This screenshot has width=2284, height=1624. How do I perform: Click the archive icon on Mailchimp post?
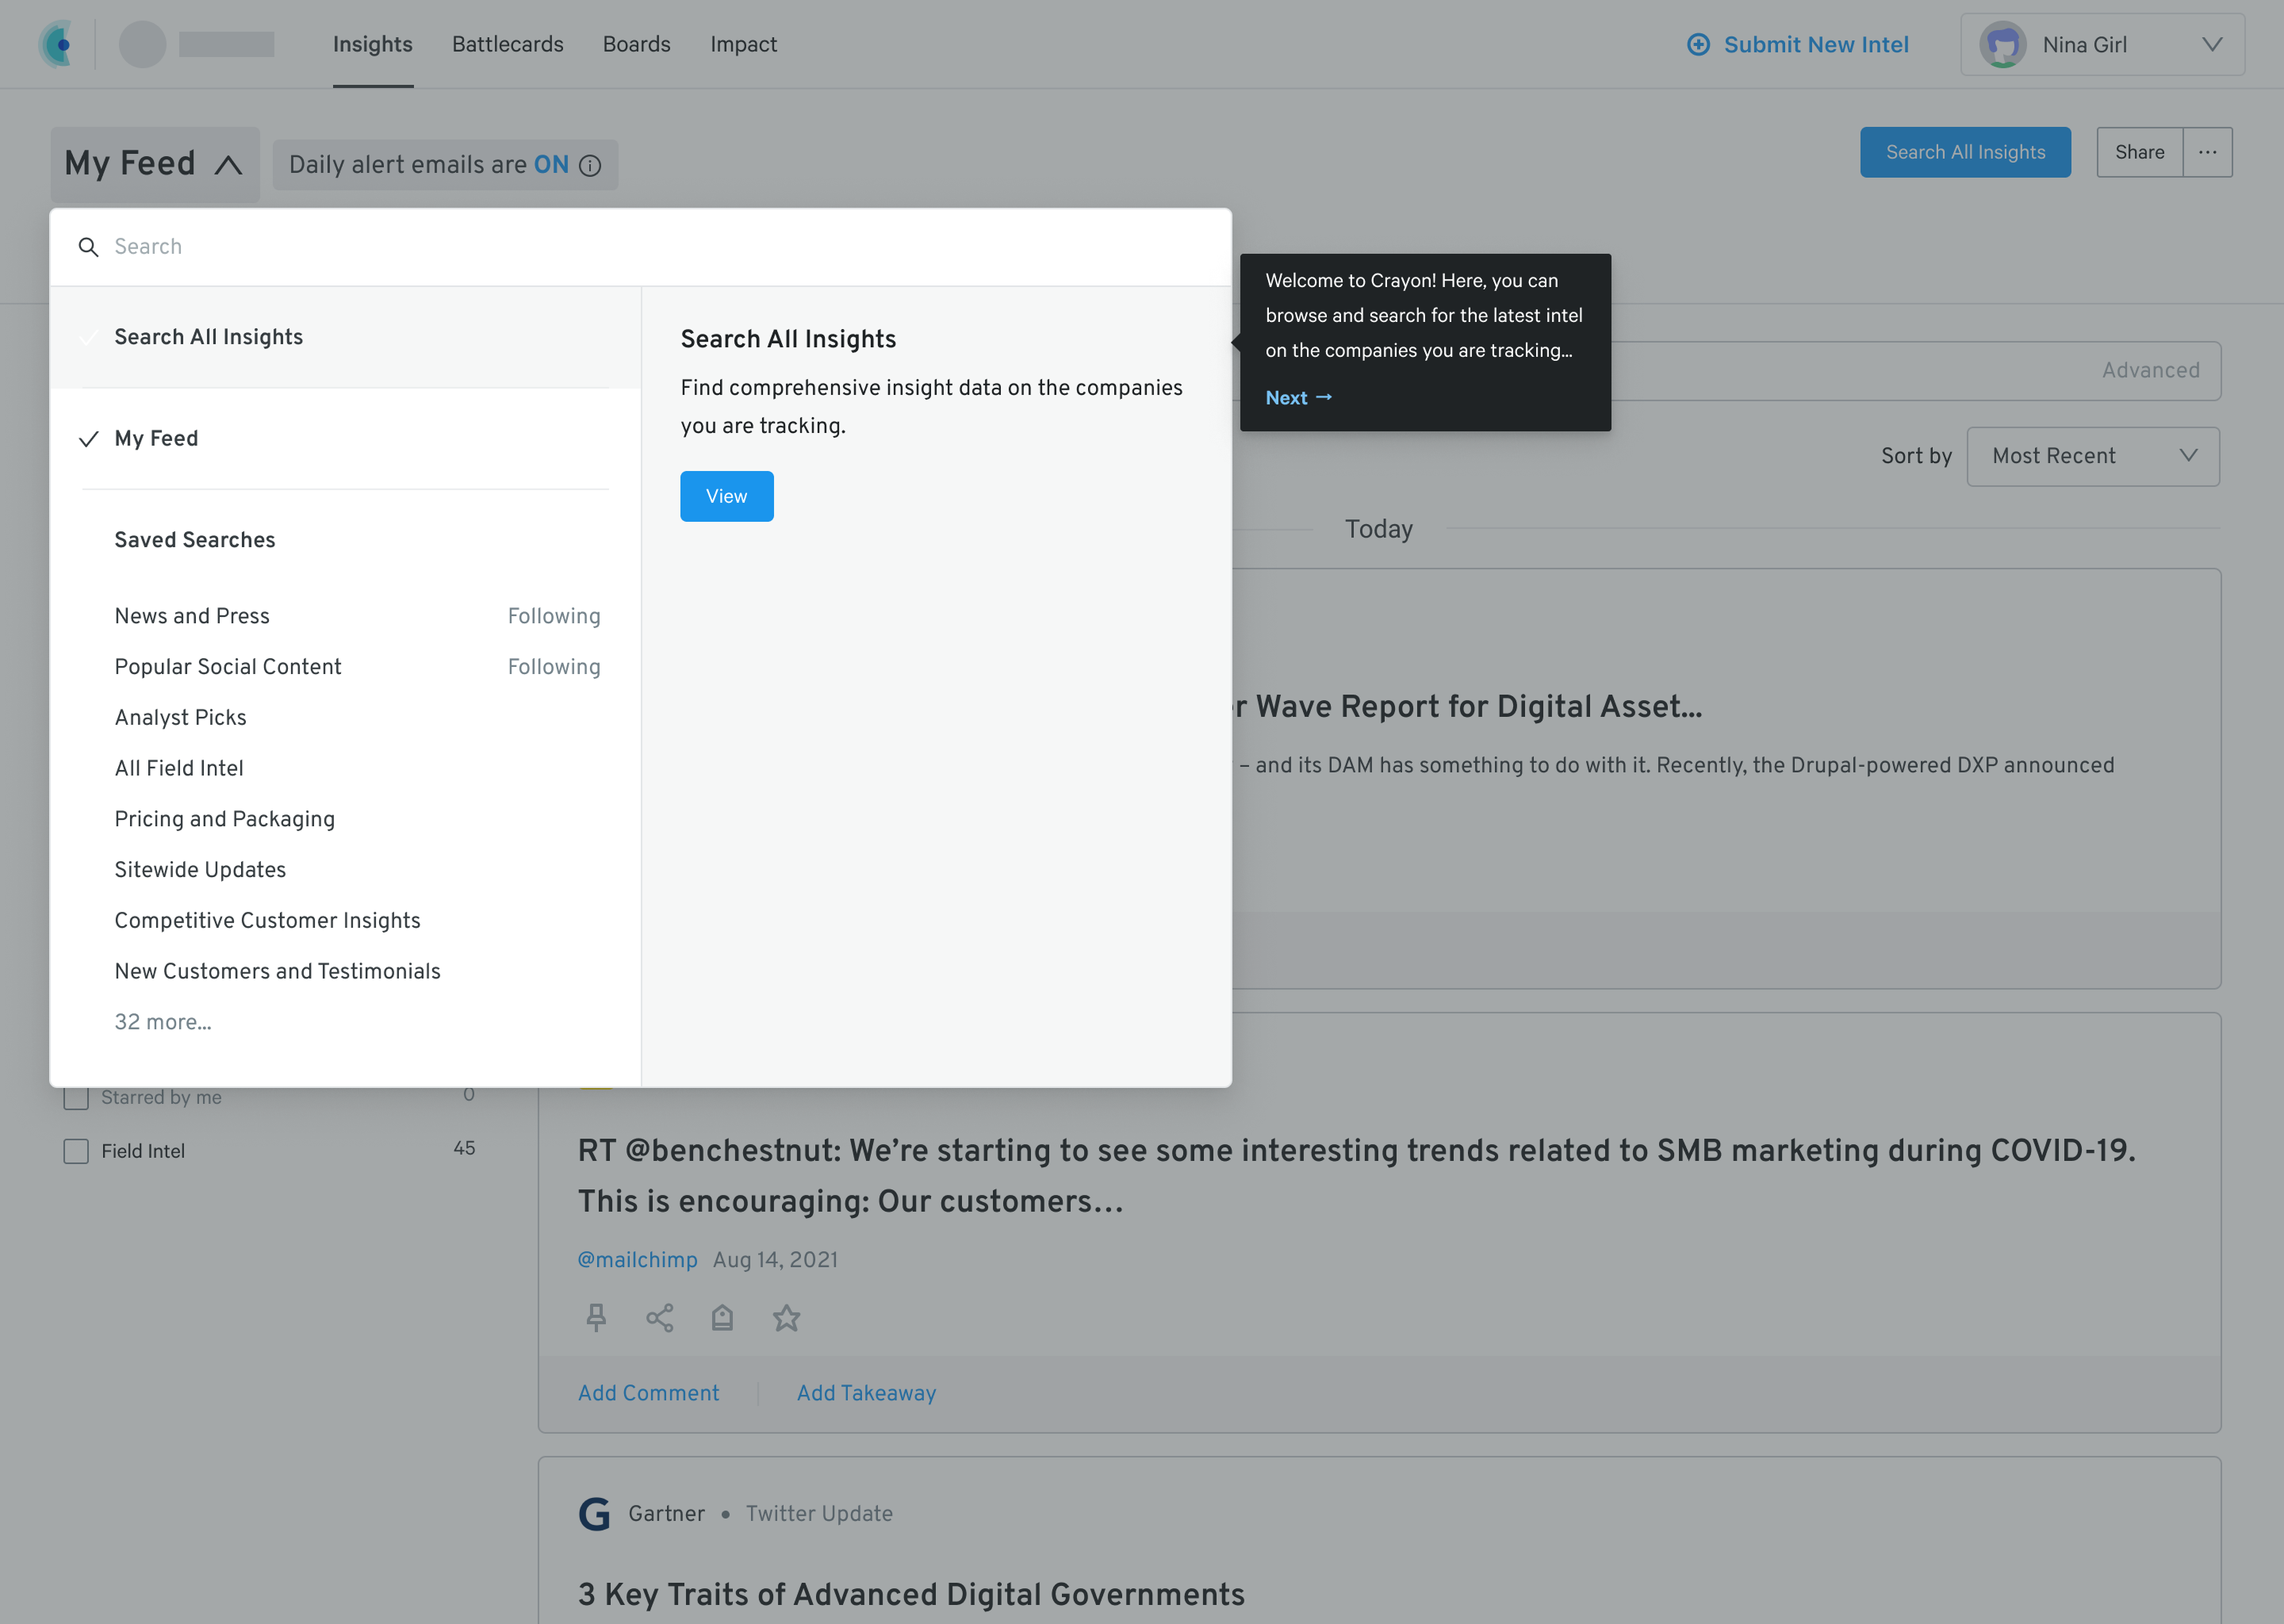pyautogui.click(x=722, y=1317)
